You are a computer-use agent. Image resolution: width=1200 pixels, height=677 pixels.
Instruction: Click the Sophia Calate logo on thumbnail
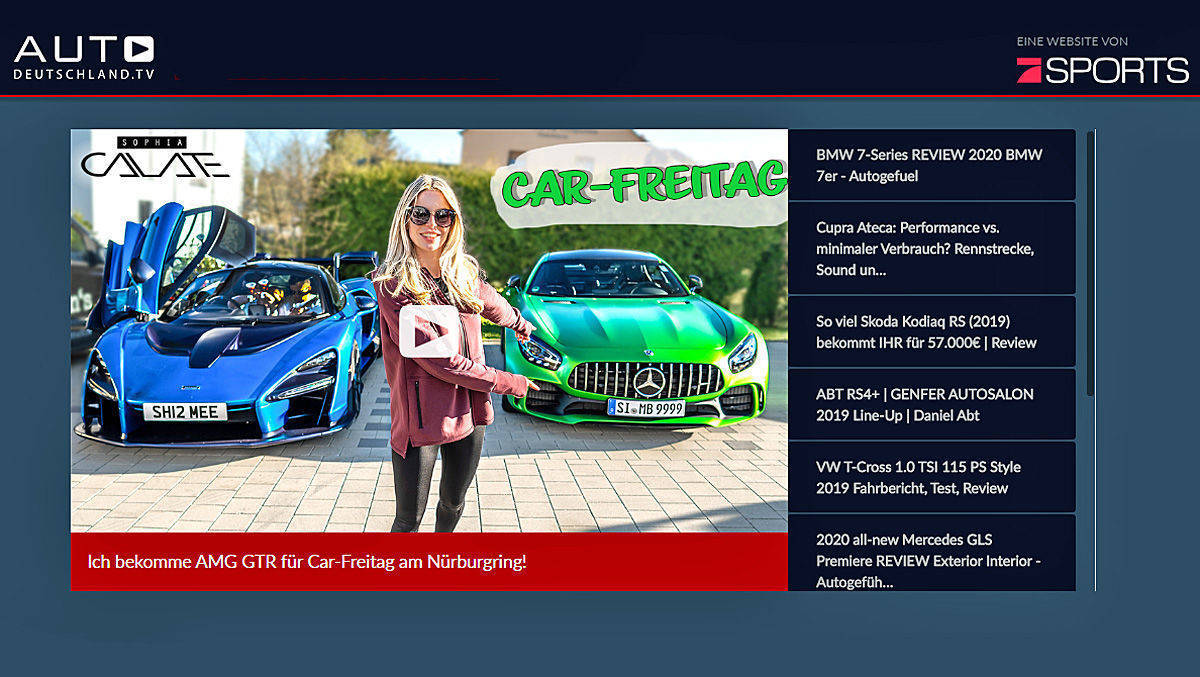(155, 158)
